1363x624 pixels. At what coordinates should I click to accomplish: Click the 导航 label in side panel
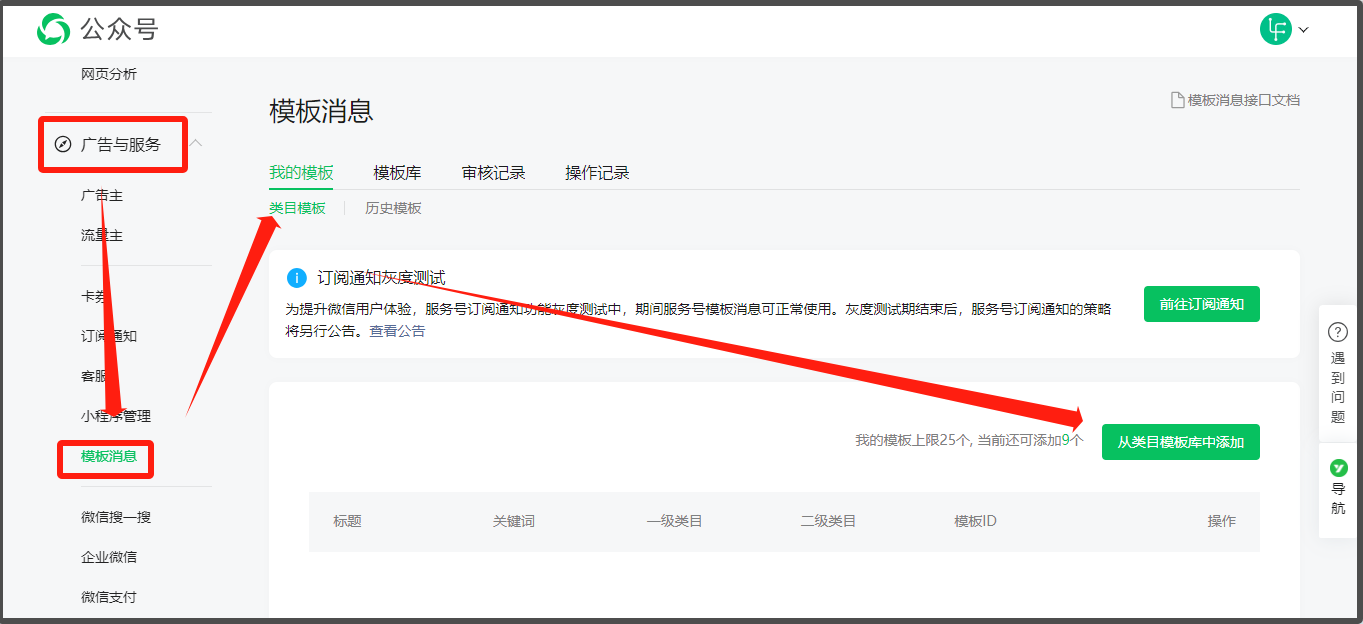click(x=1338, y=498)
